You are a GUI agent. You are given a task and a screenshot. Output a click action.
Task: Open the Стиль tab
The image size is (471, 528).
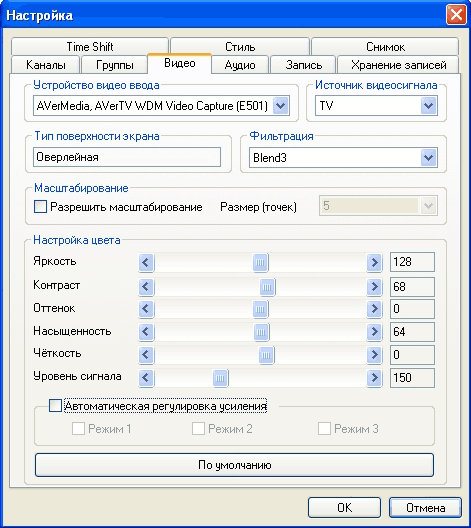pos(240,47)
